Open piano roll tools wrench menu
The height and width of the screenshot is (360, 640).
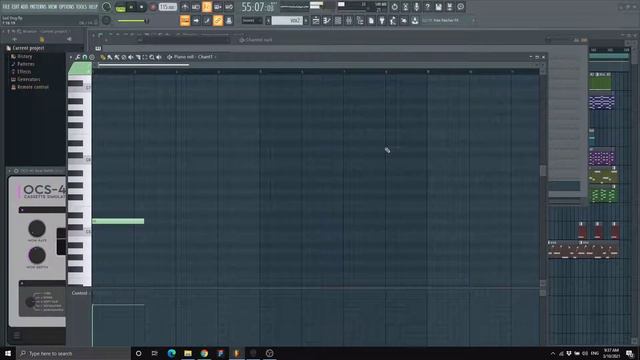coord(78,57)
